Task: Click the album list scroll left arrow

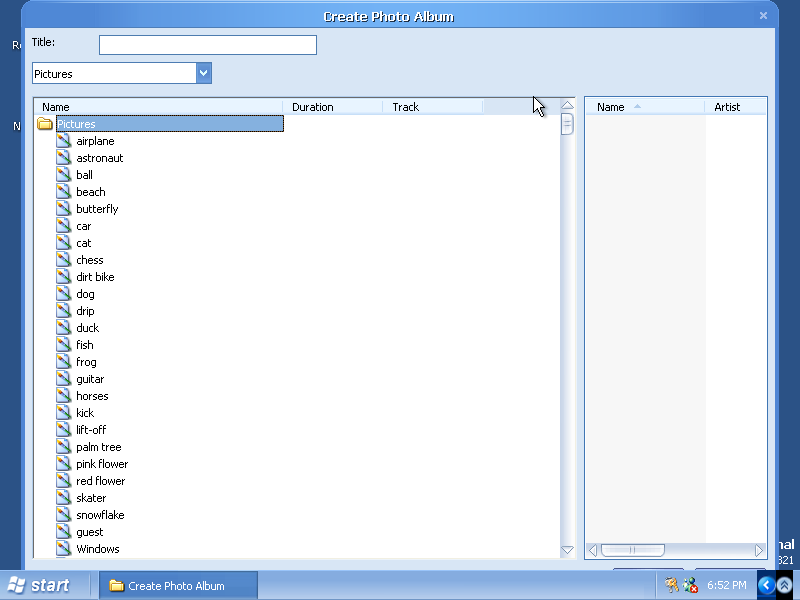Action: tap(593, 551)
